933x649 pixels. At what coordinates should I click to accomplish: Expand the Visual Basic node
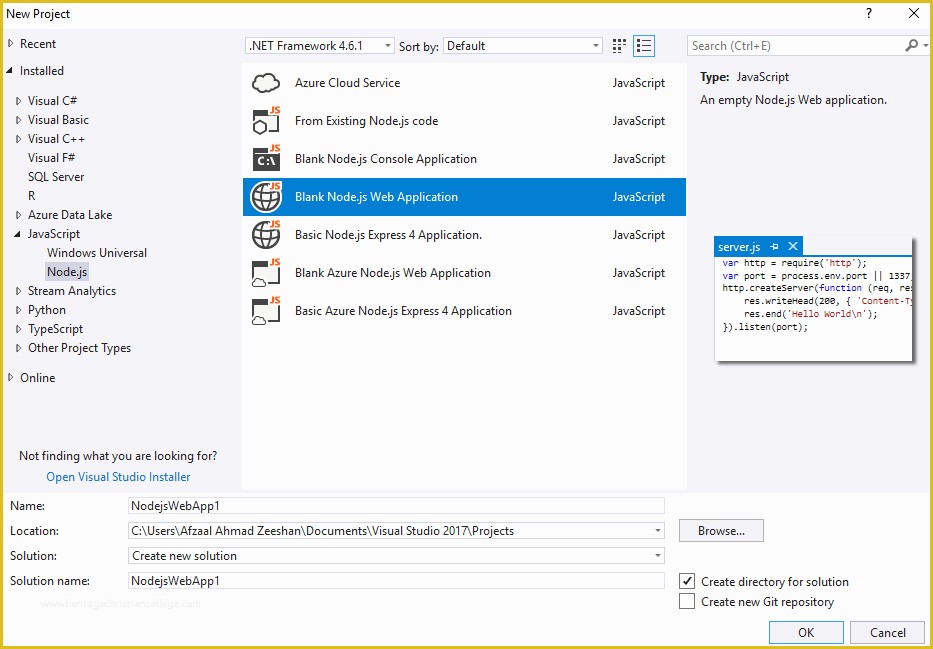(x=19, y=120)
